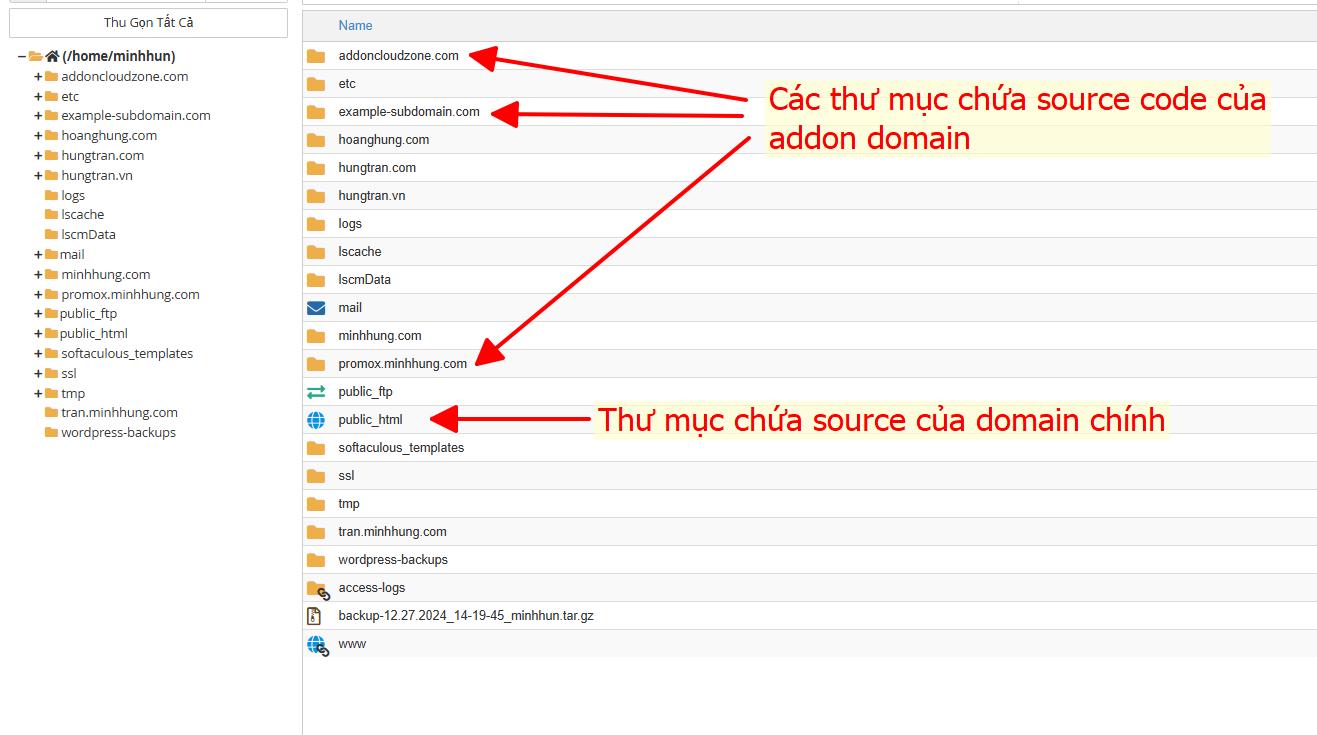Collapse the /home/minhhun root tree node

pyautogui.click(x=22, y=57)
